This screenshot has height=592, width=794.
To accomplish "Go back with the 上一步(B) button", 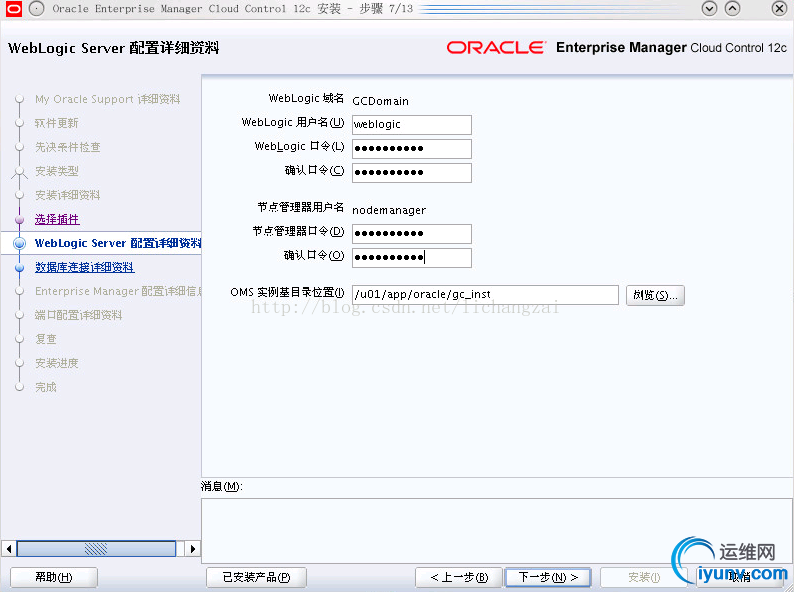I will 459,577.
